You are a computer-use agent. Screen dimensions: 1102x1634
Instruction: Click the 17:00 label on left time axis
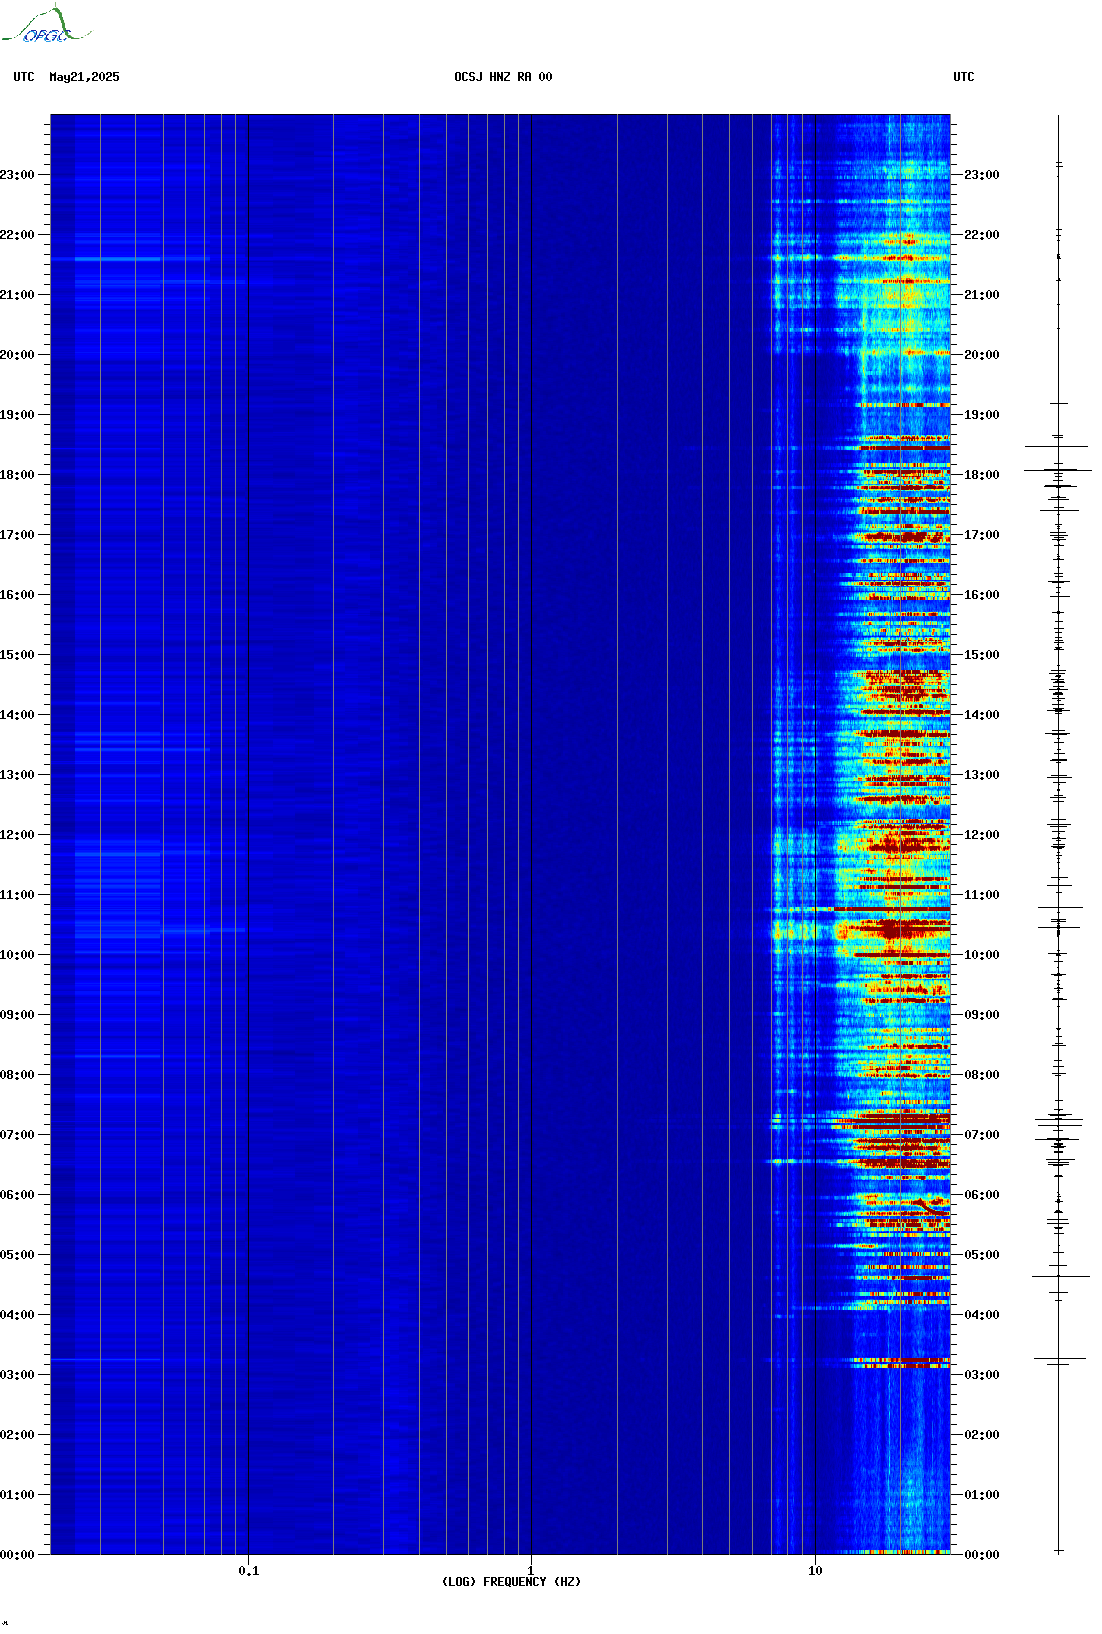17,535
